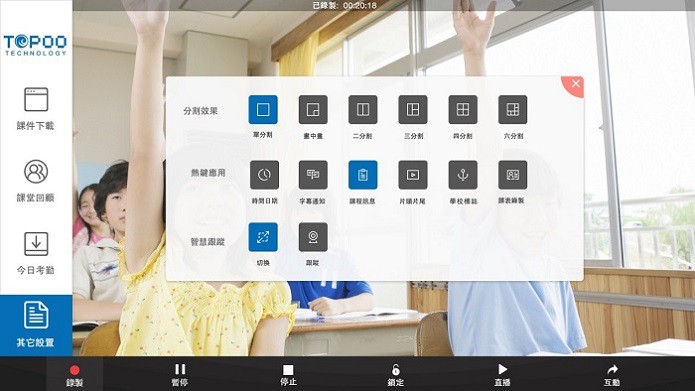Screen dimensions: 695x391
Task: Enable the 跟蹤 camera tracking mode
Action: click(313, 237)
